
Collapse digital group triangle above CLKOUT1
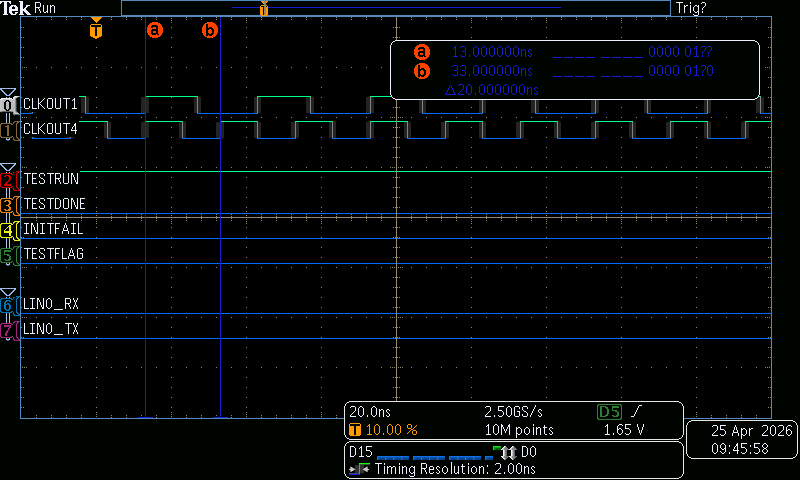point(8,92)
